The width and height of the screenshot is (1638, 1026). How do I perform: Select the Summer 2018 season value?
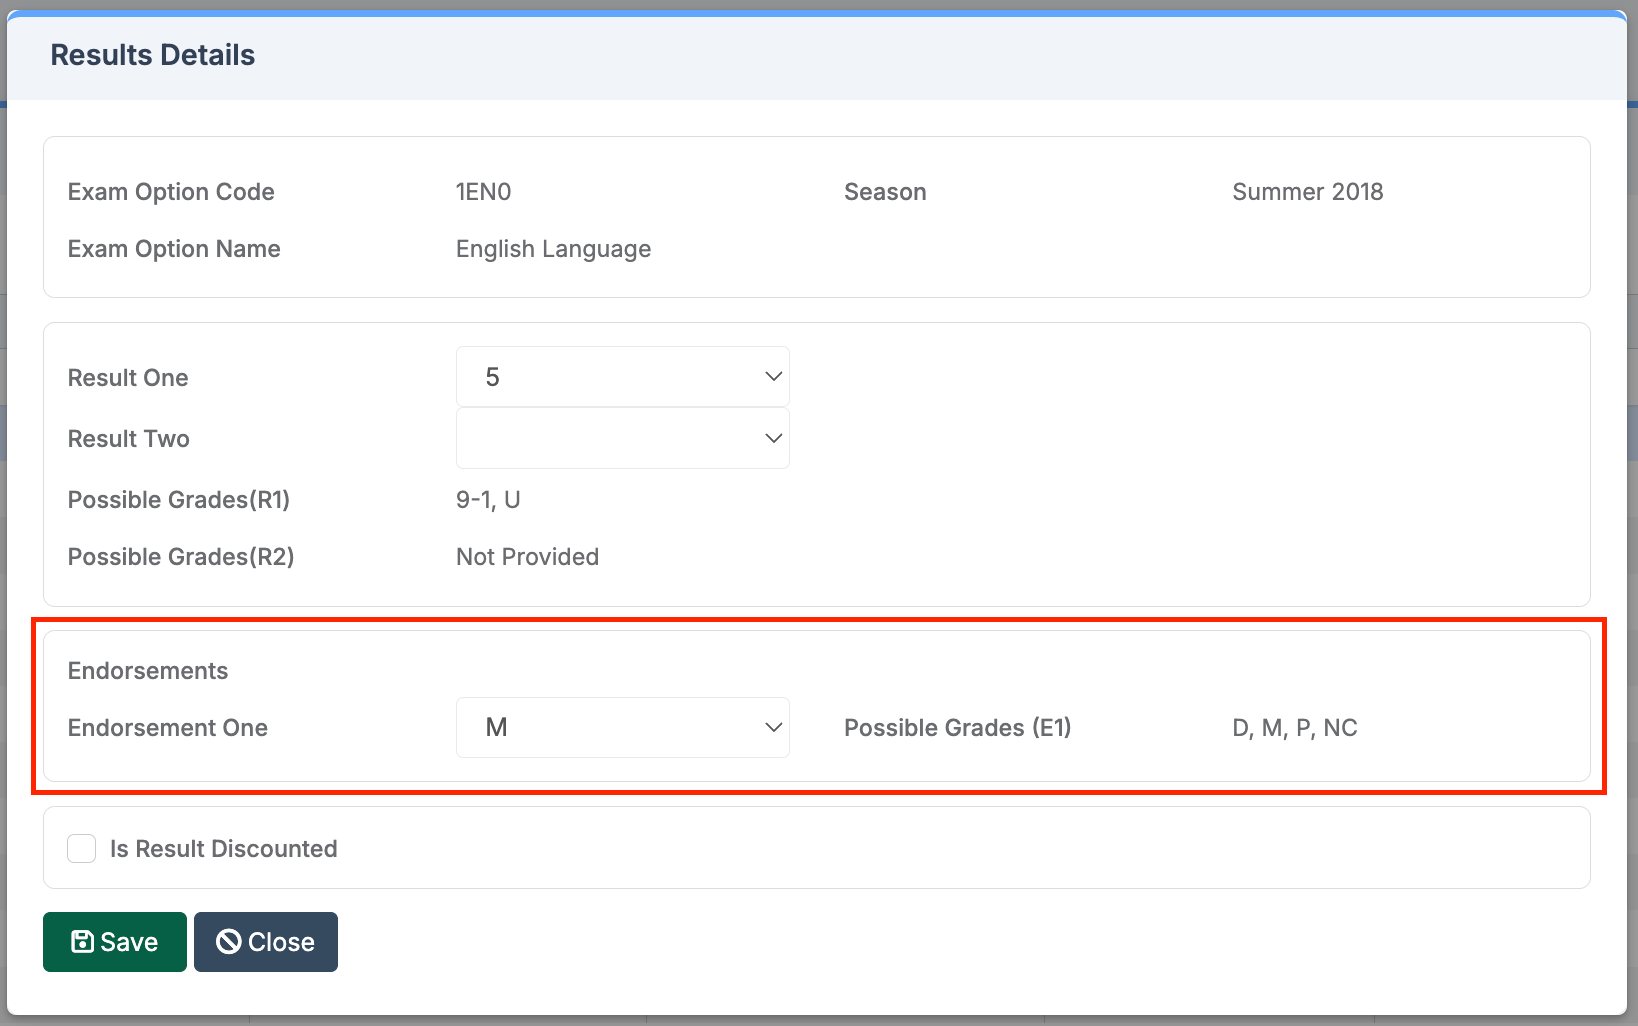[x=1307, y=192]
